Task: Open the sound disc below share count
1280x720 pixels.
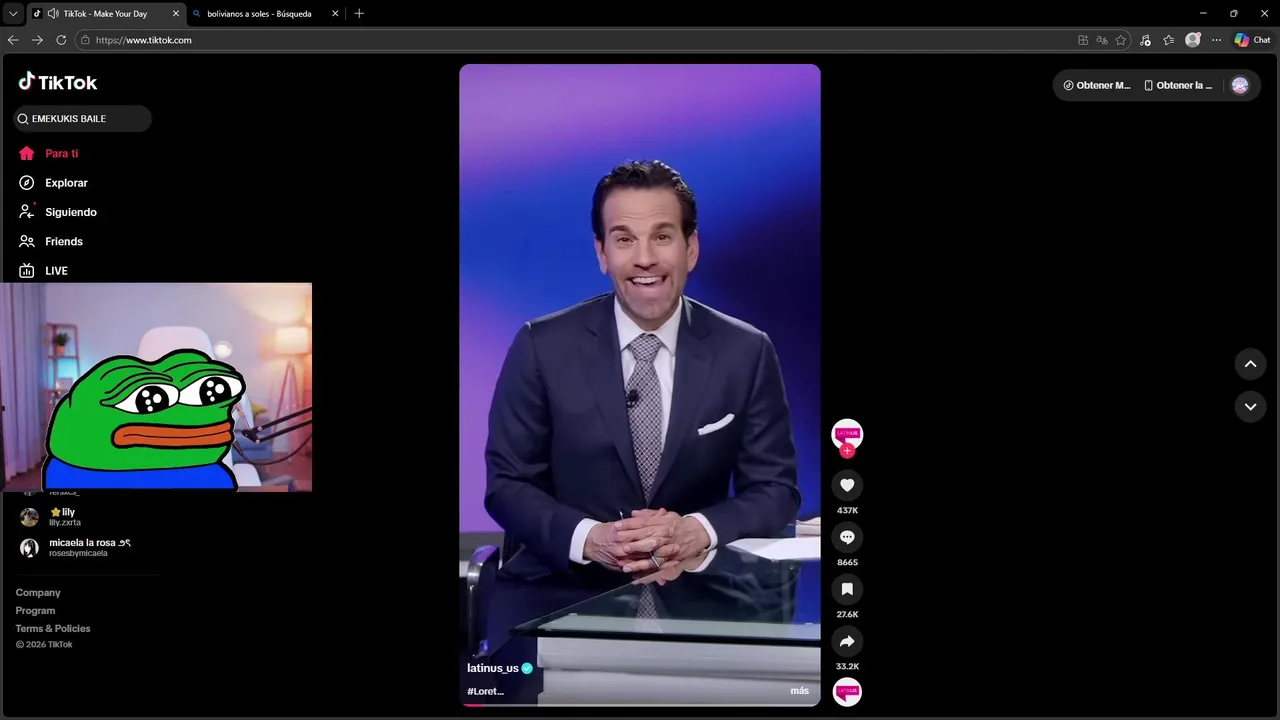Action: [847, 691]
